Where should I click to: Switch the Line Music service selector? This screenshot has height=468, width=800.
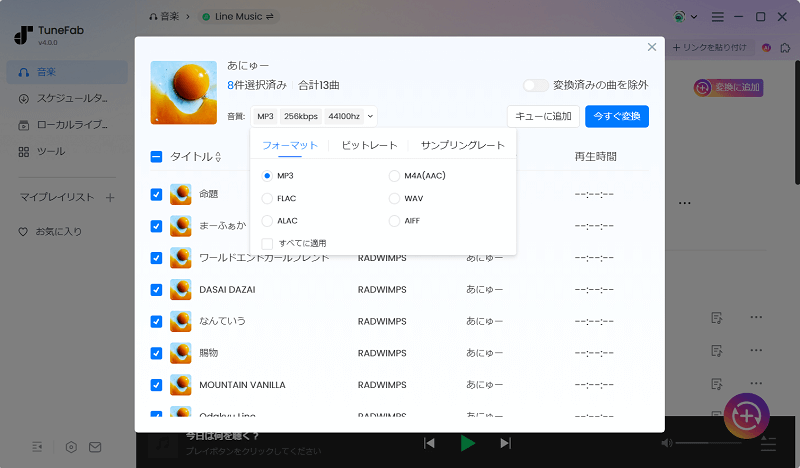point(238,17)
